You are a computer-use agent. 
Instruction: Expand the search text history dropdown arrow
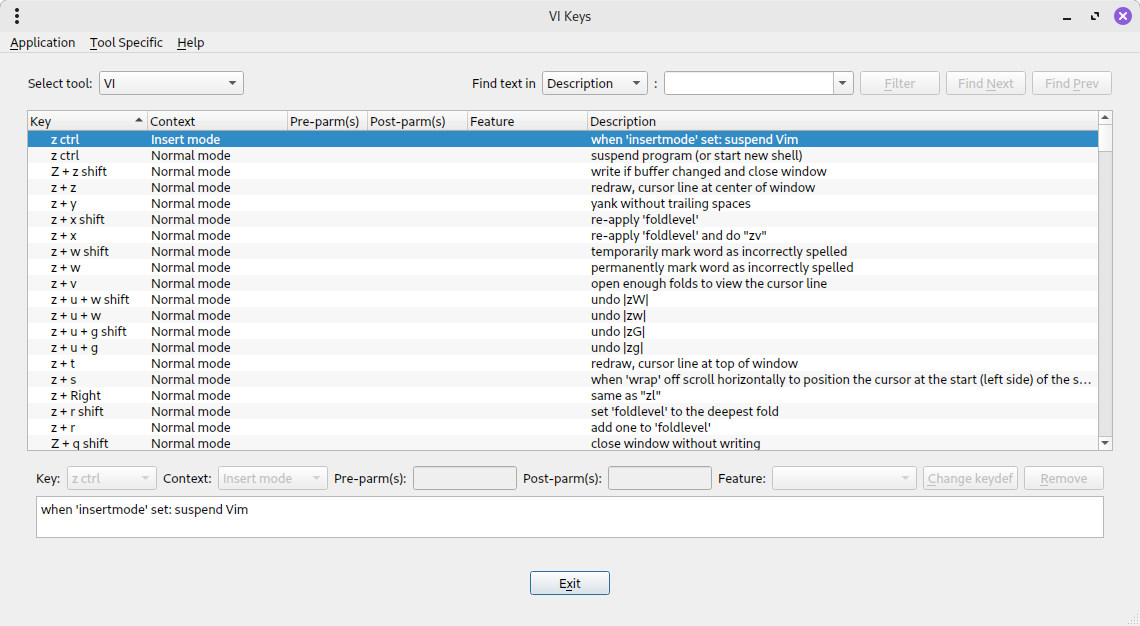843,84
